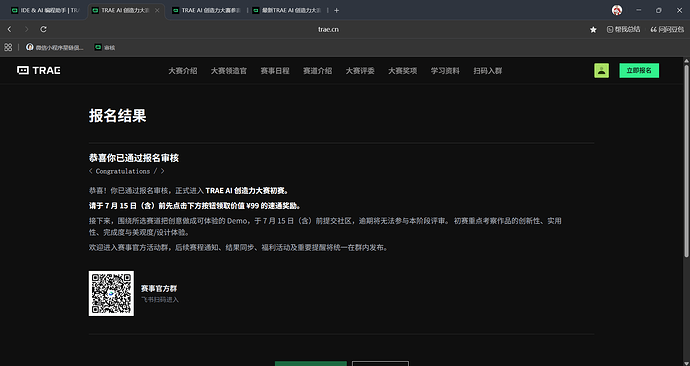690x366 pixels.
Task: Click the 恭喜你已通过报名审核 heading
Action: pos(134,158)
